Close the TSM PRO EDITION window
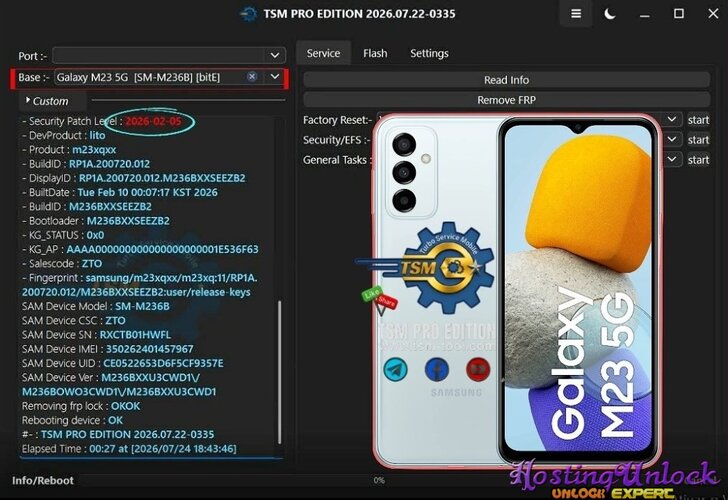The width and height of the screenshot is (728, 500). (714, 14)
